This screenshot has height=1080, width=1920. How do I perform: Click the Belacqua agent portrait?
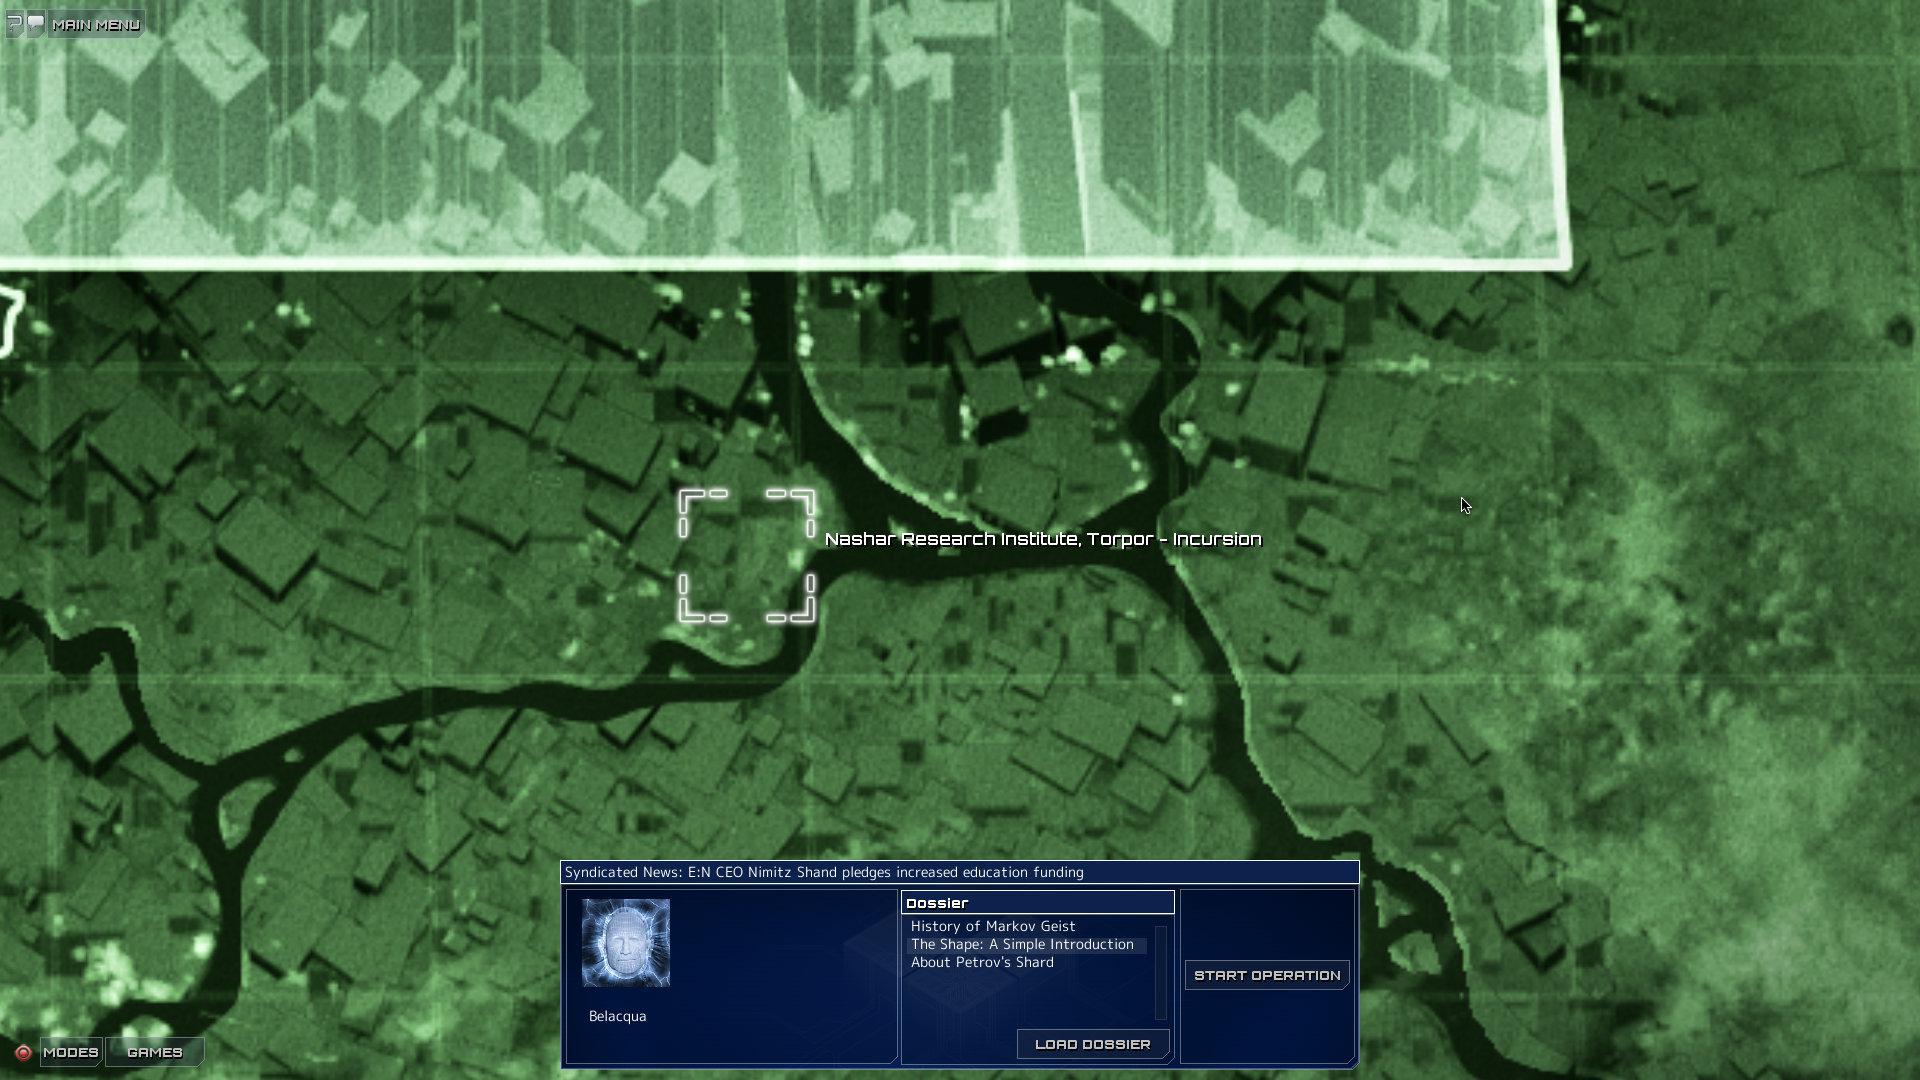tap(626, 943)
